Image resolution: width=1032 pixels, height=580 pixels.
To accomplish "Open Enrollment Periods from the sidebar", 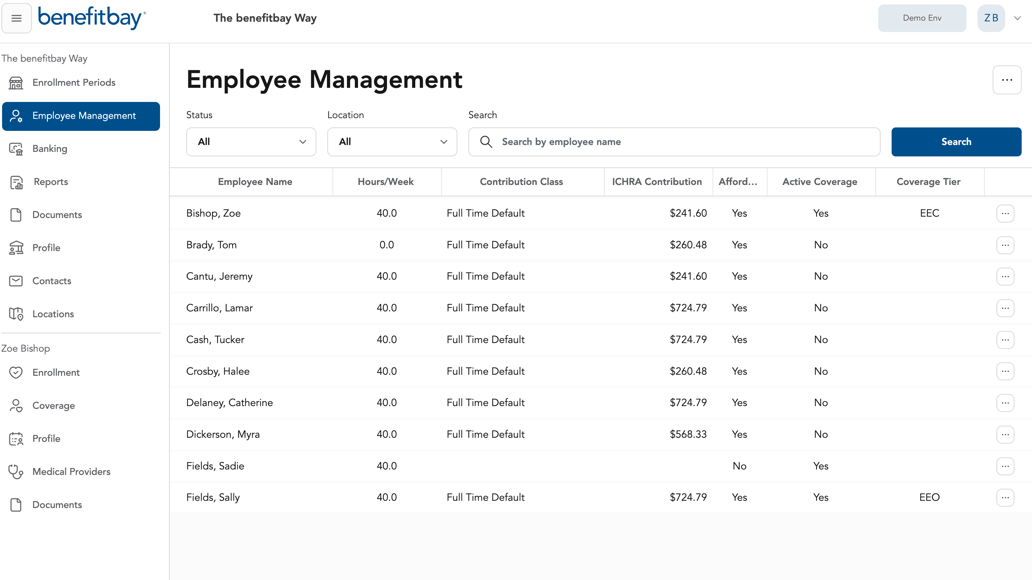I will pos(73,83).
